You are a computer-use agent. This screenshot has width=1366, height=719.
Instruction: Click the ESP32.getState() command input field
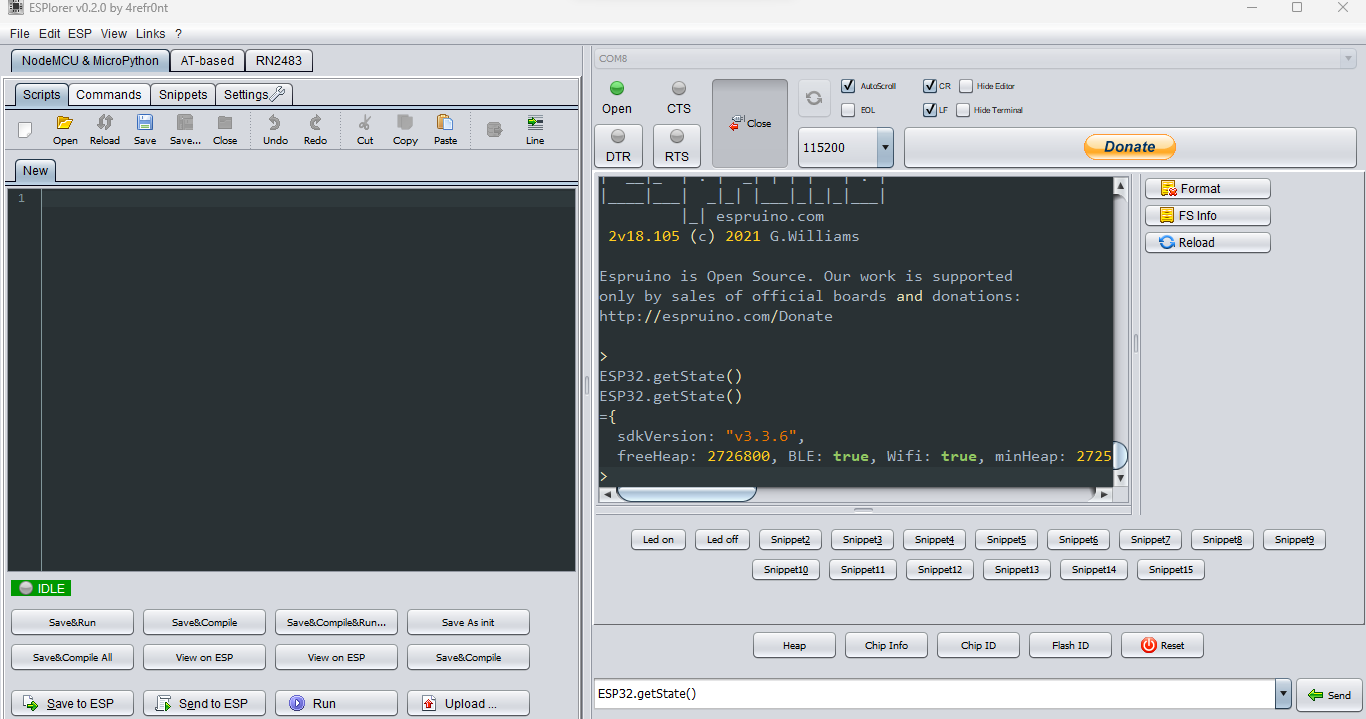[x=934, y=694]
